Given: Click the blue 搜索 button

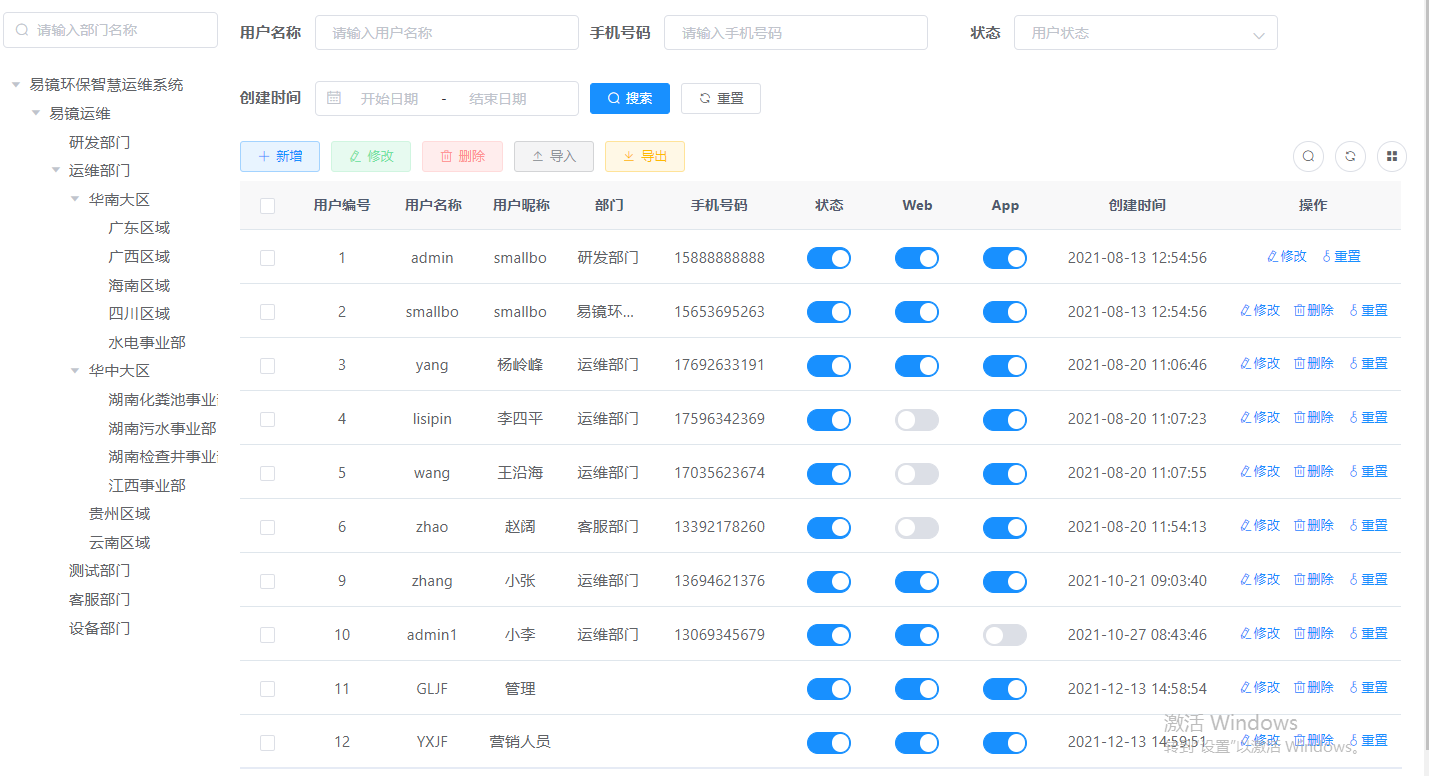Looking at the screenshot, I should [629, 98].
